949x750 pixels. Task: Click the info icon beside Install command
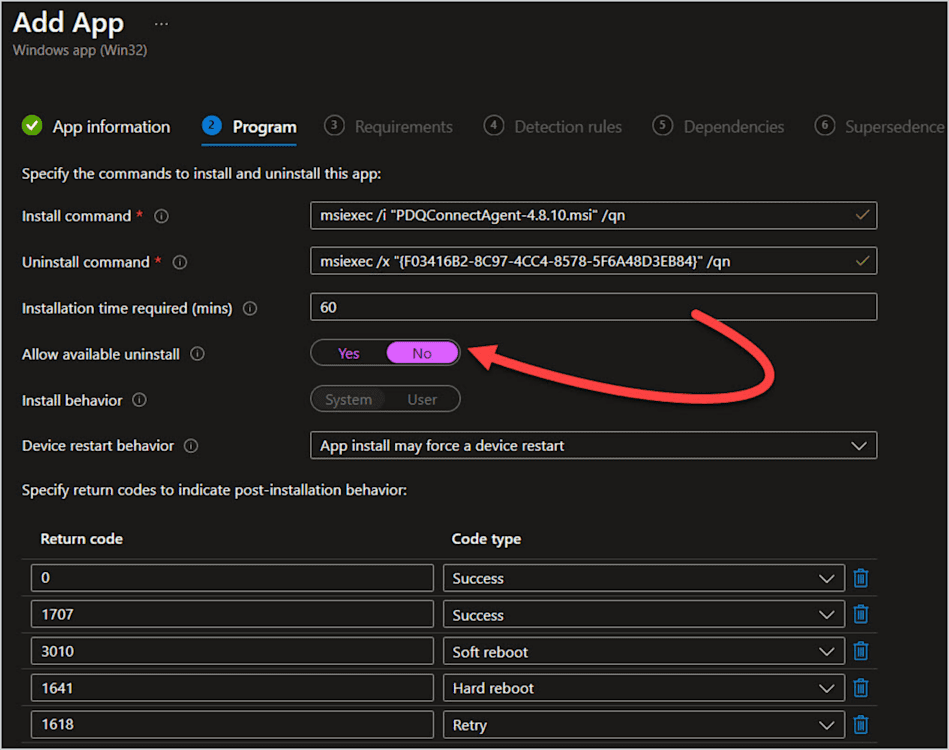[x=161, y=216]
